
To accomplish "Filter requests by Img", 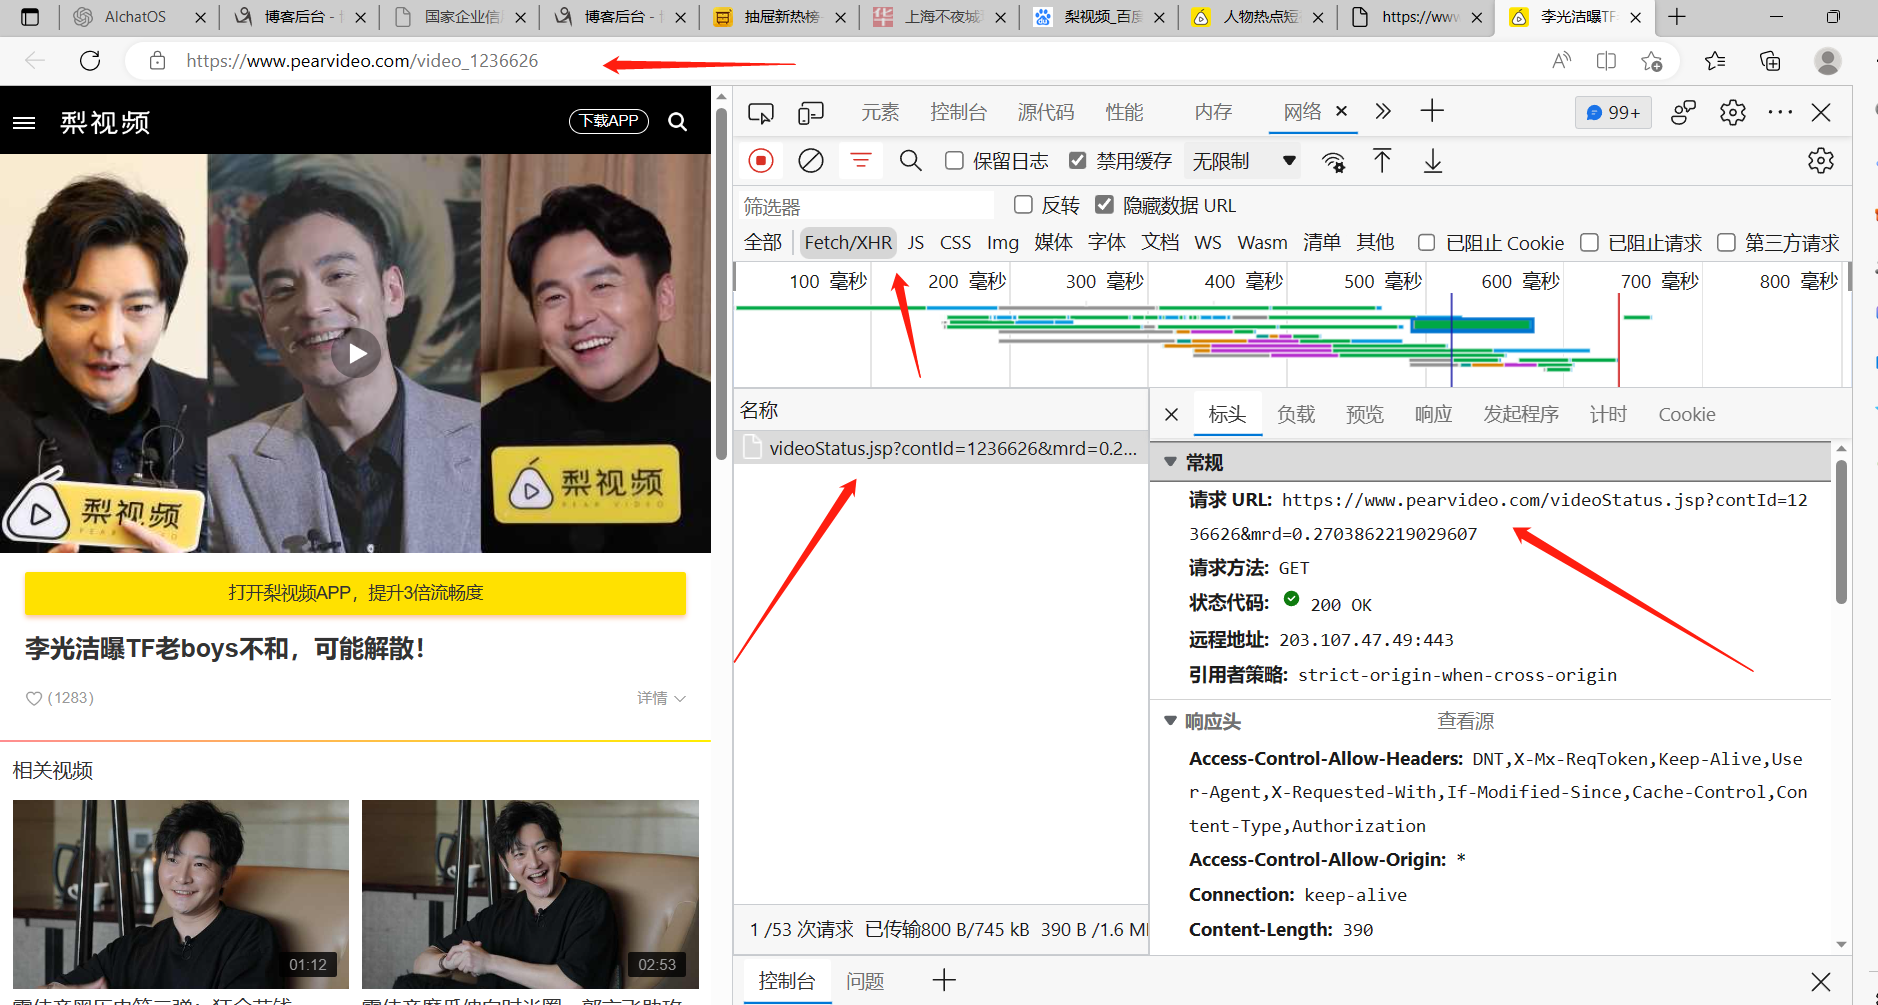I will pyautogui.click(x=1003, y=242).
